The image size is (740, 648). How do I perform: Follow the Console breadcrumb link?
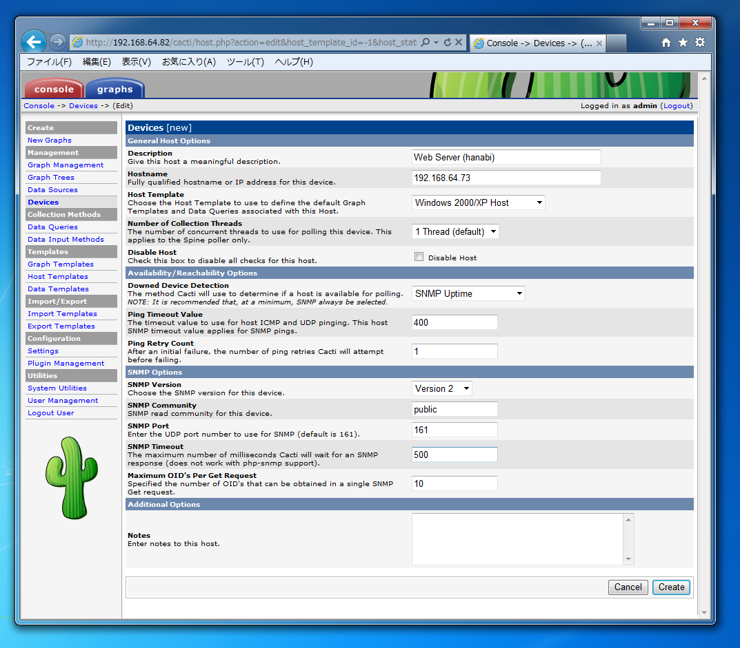pos(39,106)
